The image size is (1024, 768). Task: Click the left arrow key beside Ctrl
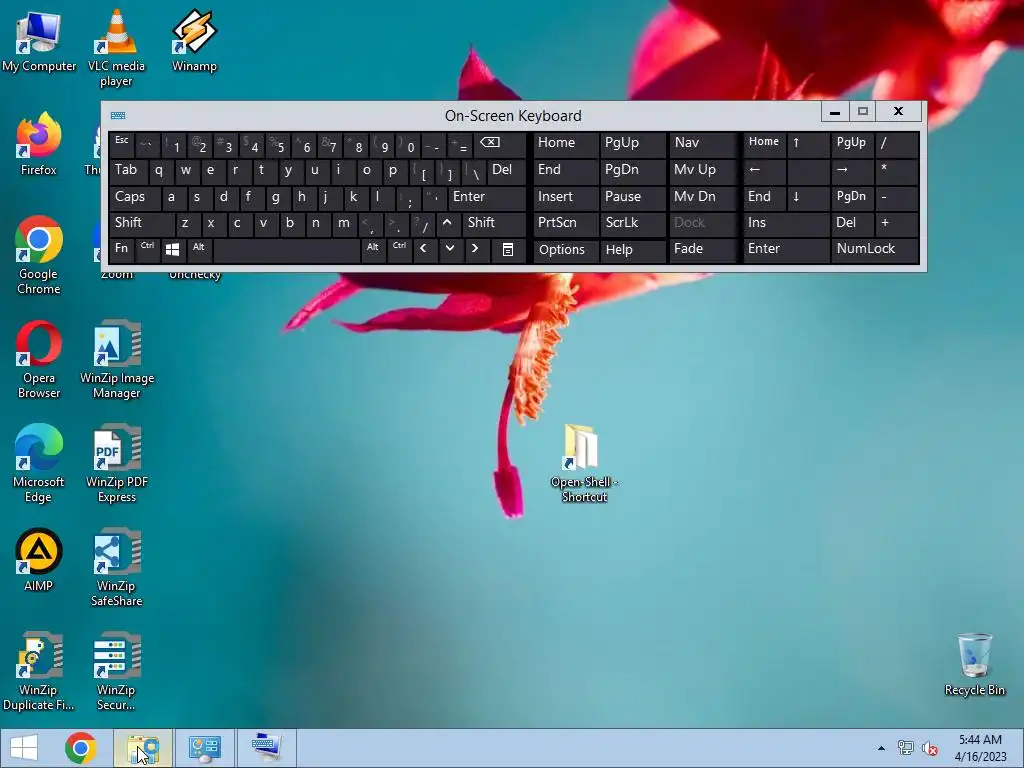(x=424, y=249)
